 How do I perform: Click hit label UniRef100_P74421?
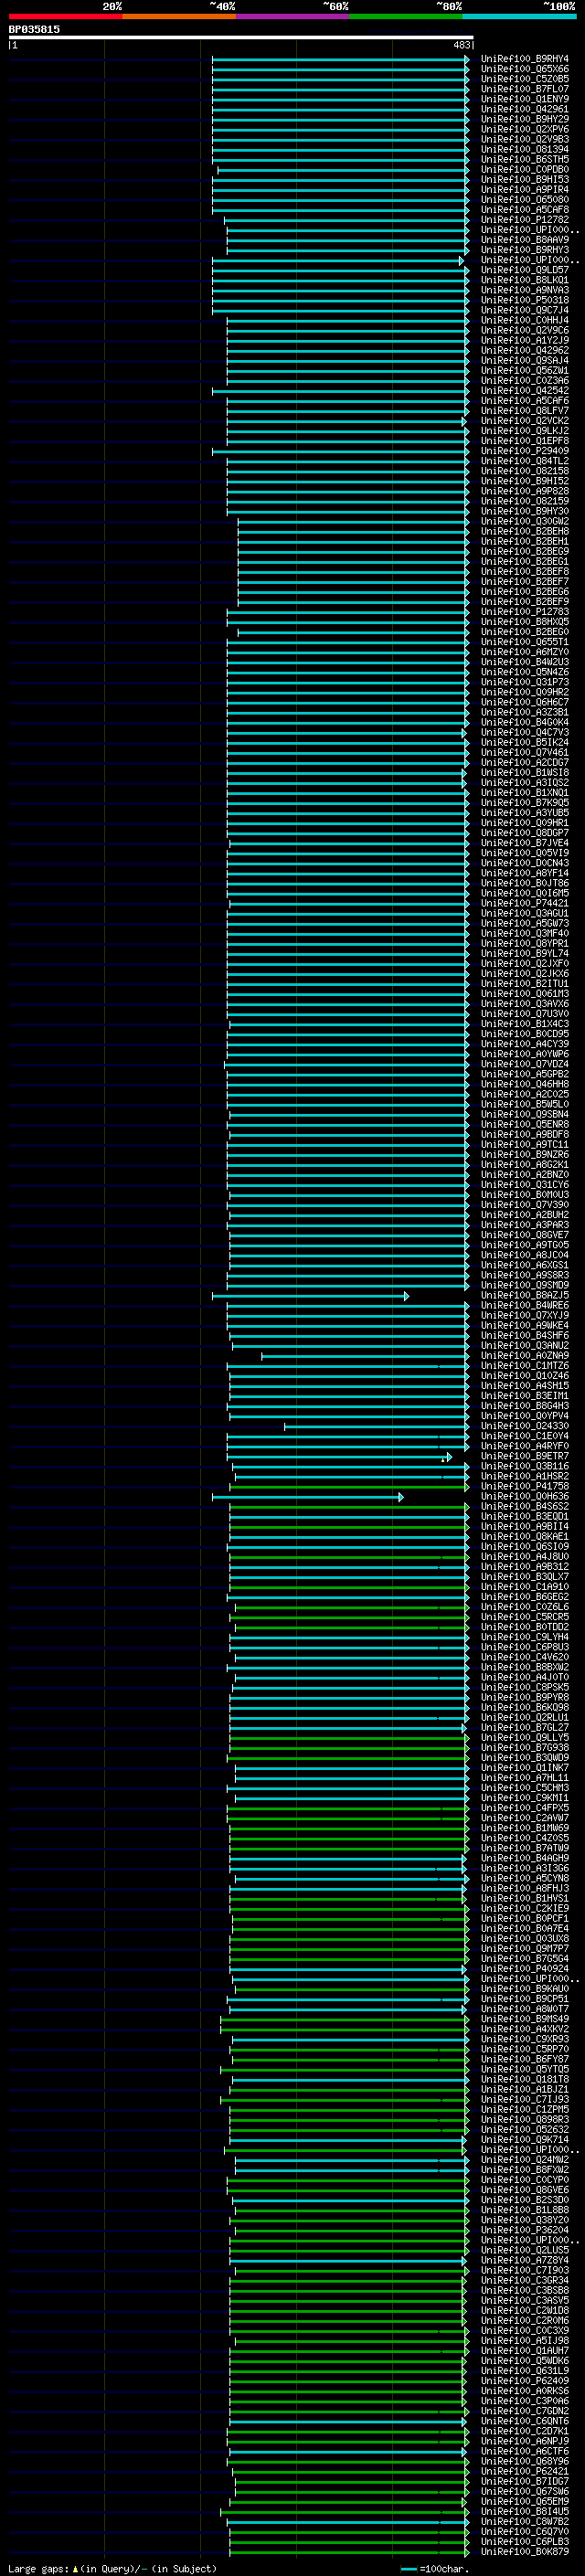pos(525,903)
